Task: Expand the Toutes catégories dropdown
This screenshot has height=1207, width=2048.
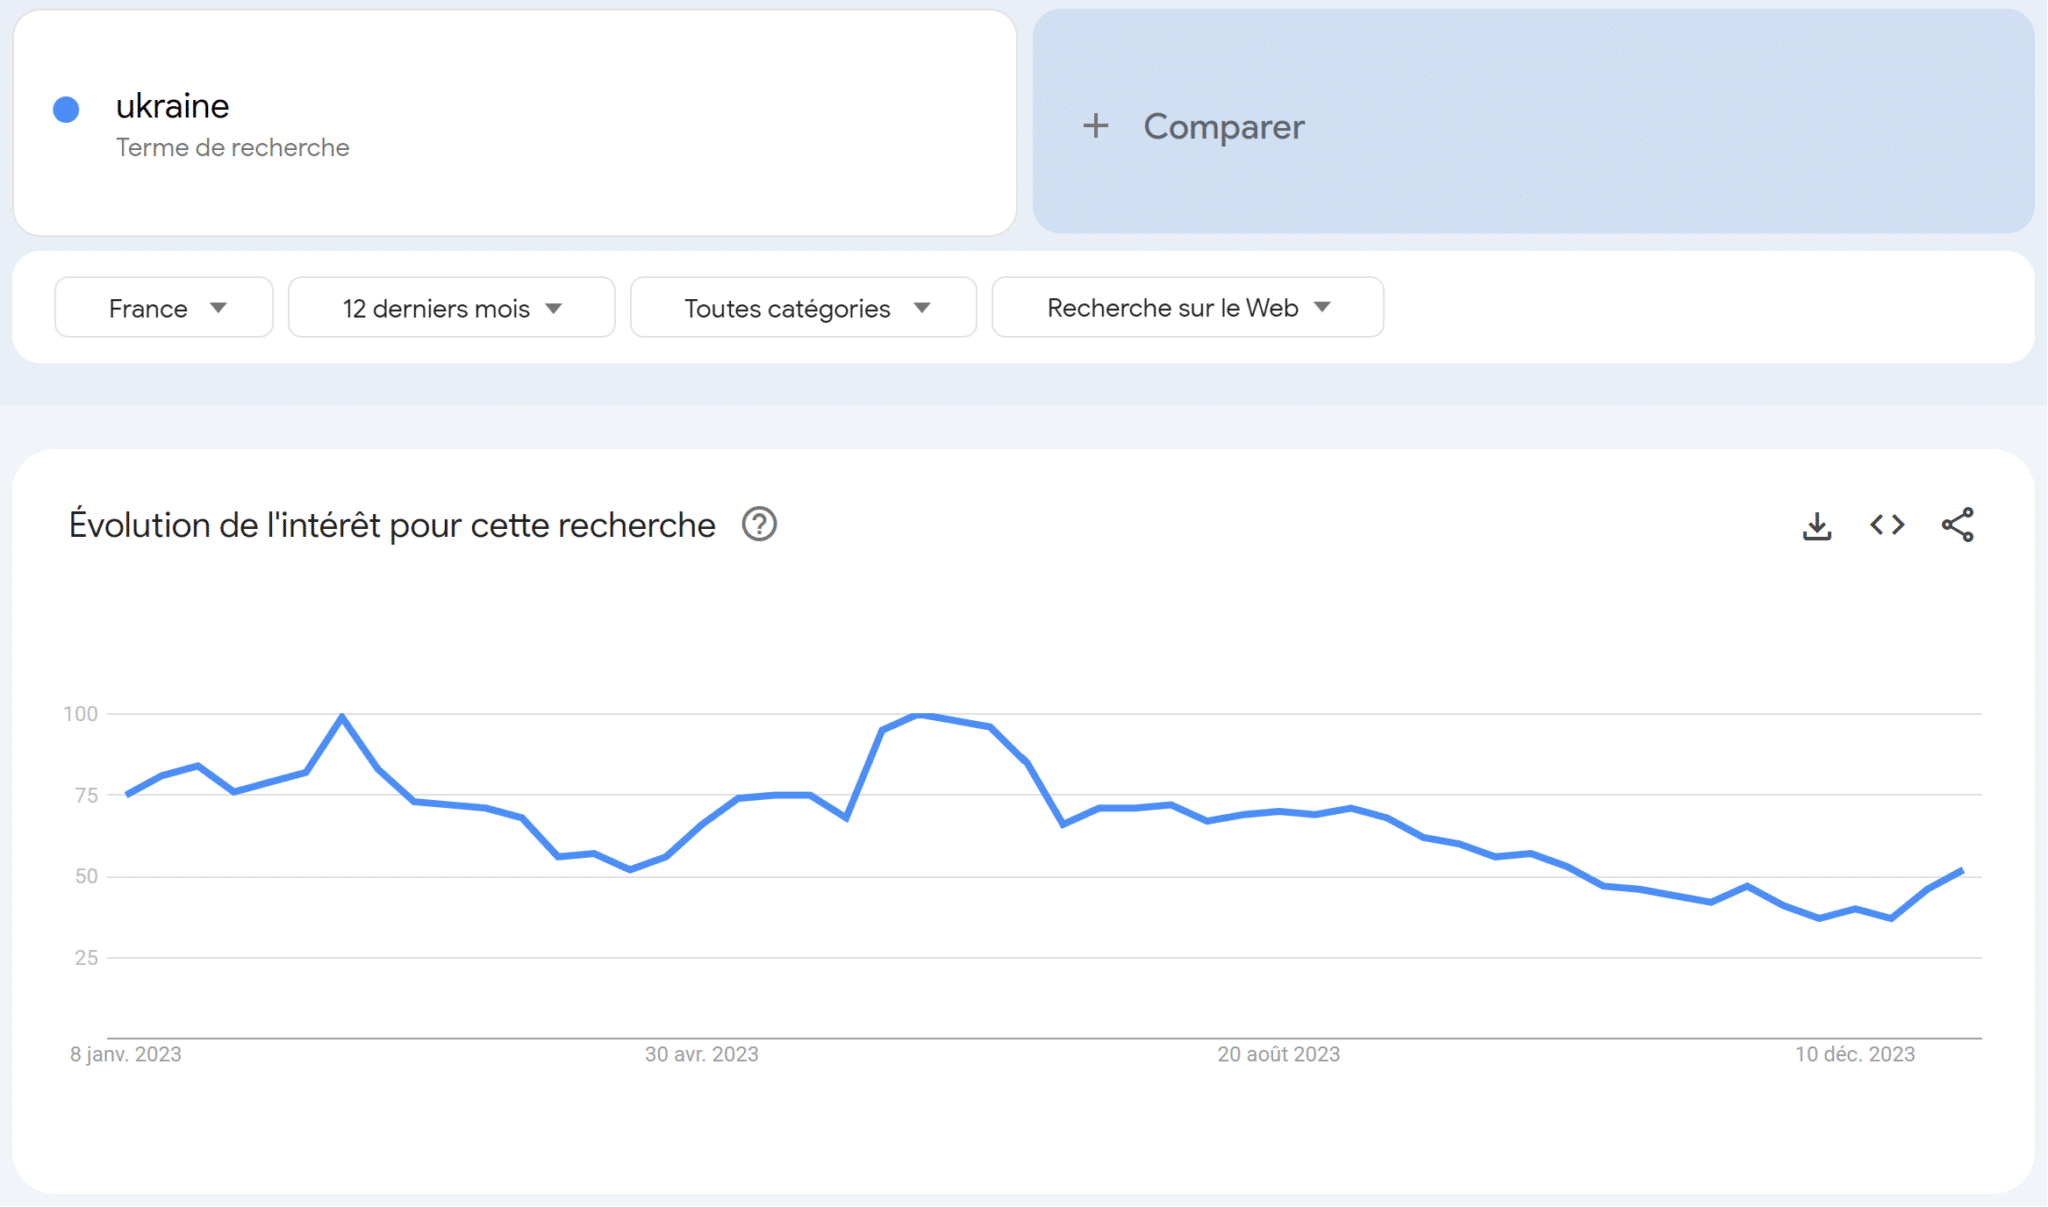Action: pyautogui.click(x=803, y=308)
